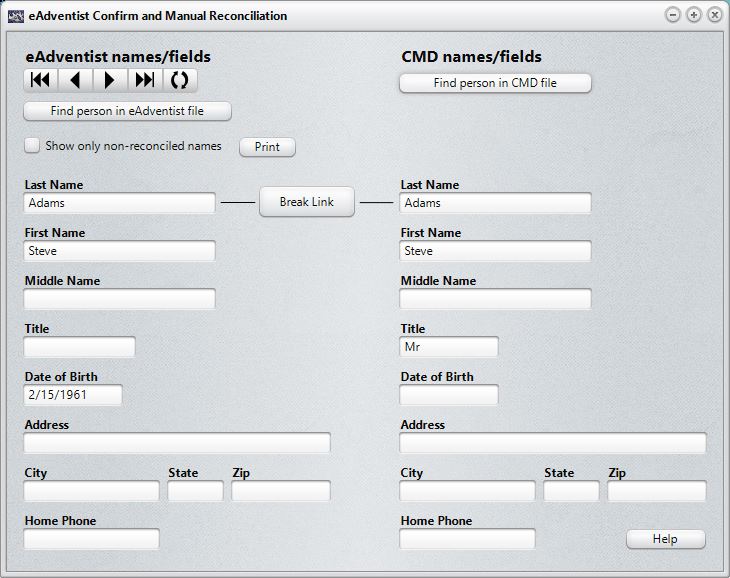
Task: Minimize the reconciliation window
Action: (x=673, y=15)
